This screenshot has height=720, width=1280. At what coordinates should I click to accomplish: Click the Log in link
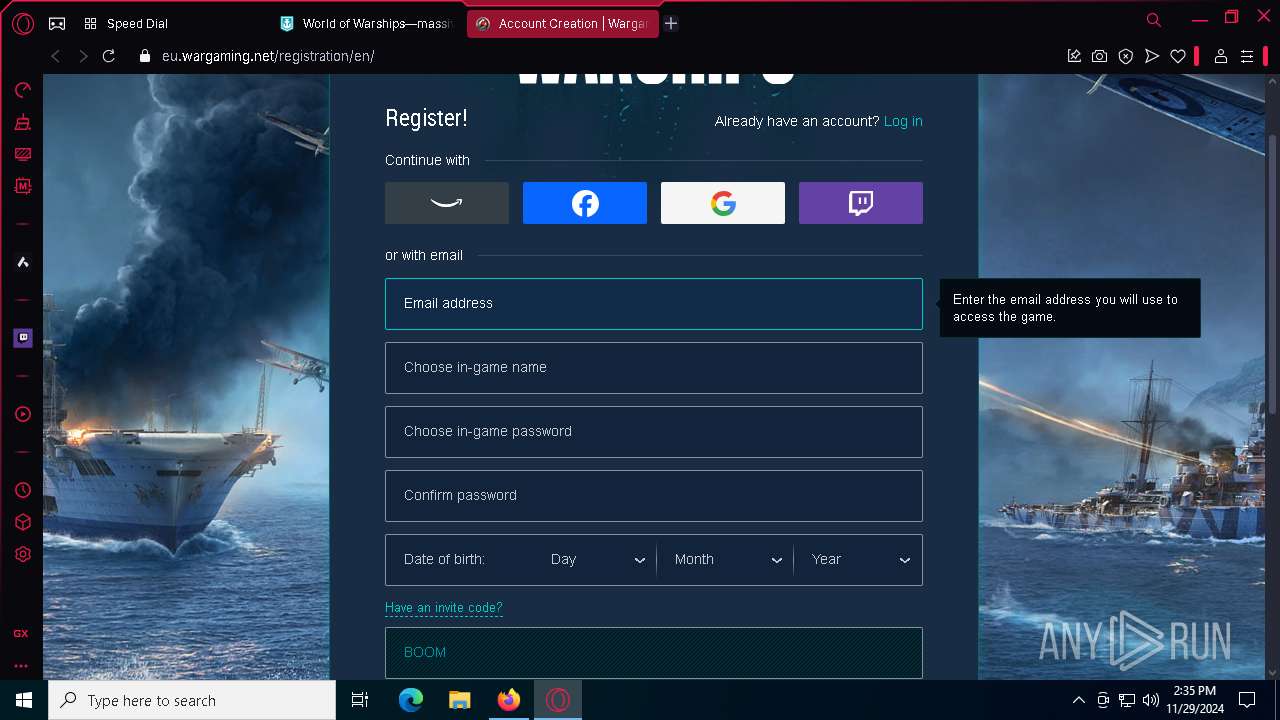[x=903, y=121]
